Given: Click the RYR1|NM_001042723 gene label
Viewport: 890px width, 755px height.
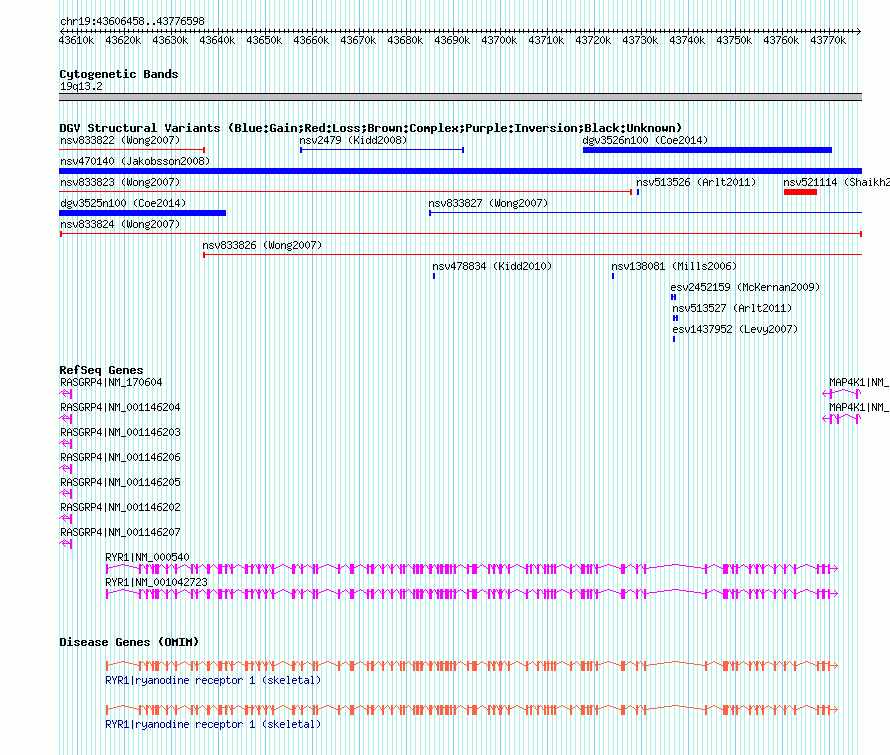Looking at the screenshot, I should (x=157, y=582).
